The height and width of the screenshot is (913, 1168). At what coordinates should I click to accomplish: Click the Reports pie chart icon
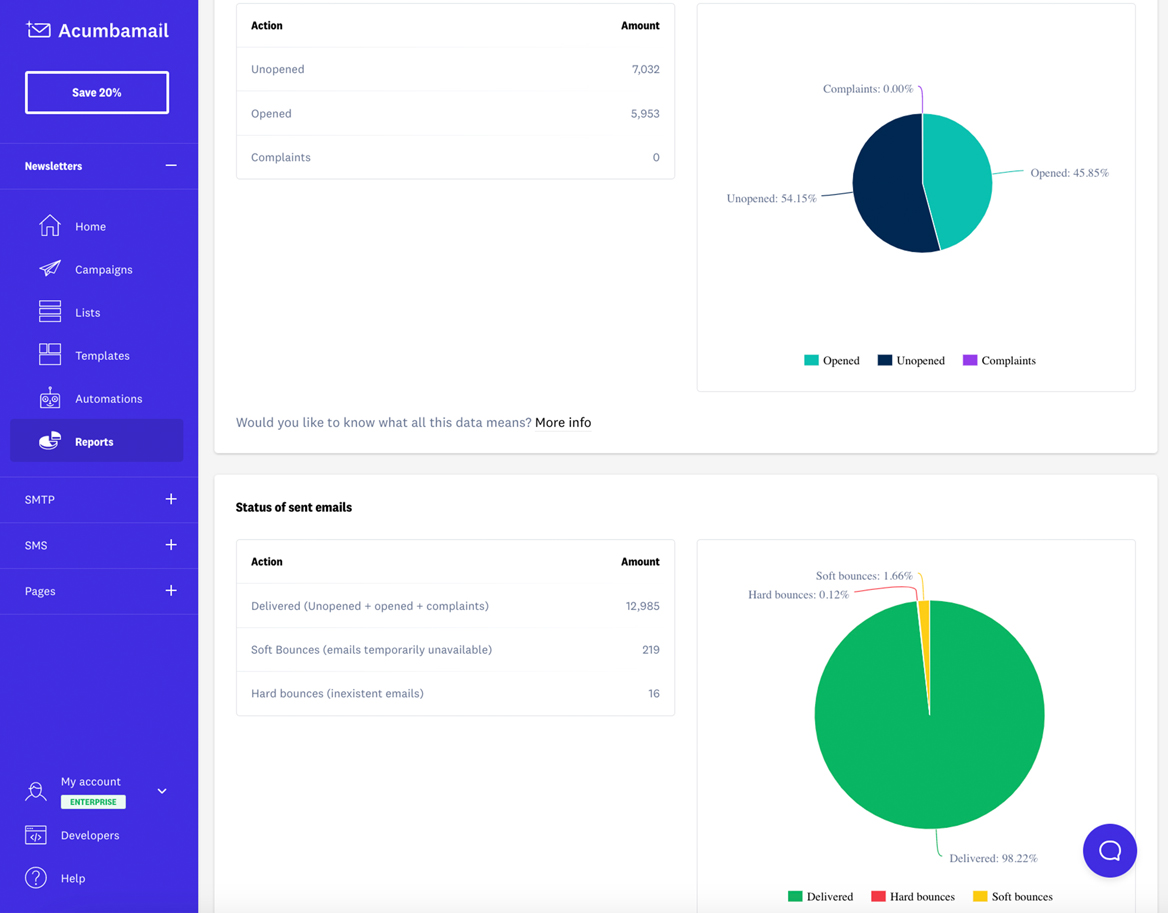[49, 440]
